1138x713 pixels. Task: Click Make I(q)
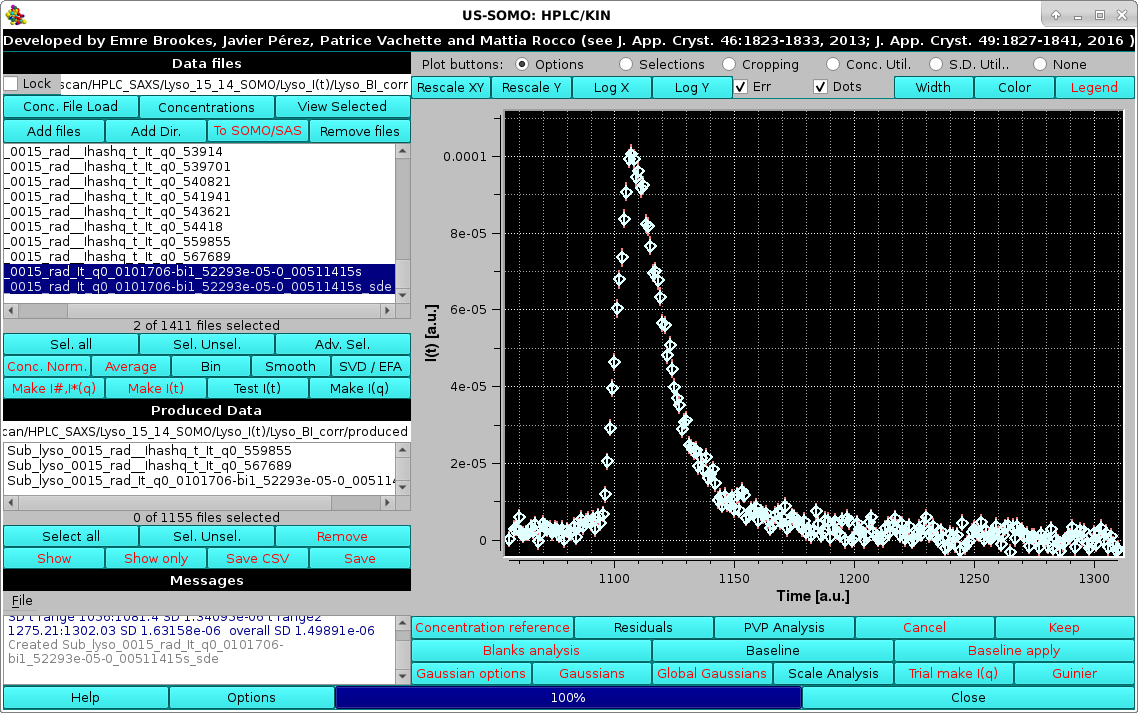point(359,388)
